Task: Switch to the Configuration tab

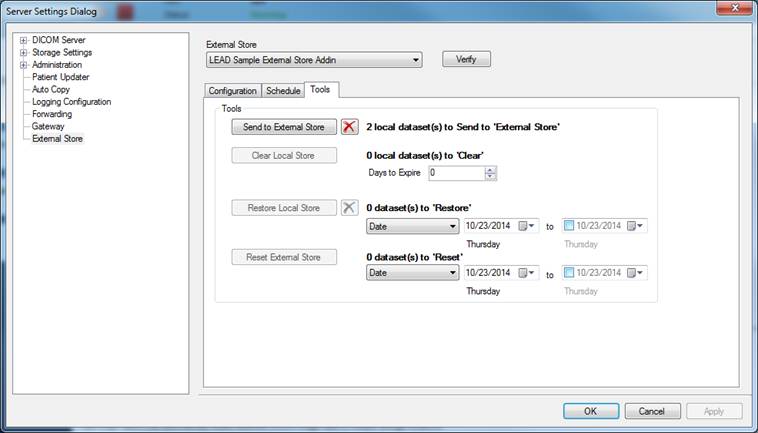Action: click(x=232, y=91)
